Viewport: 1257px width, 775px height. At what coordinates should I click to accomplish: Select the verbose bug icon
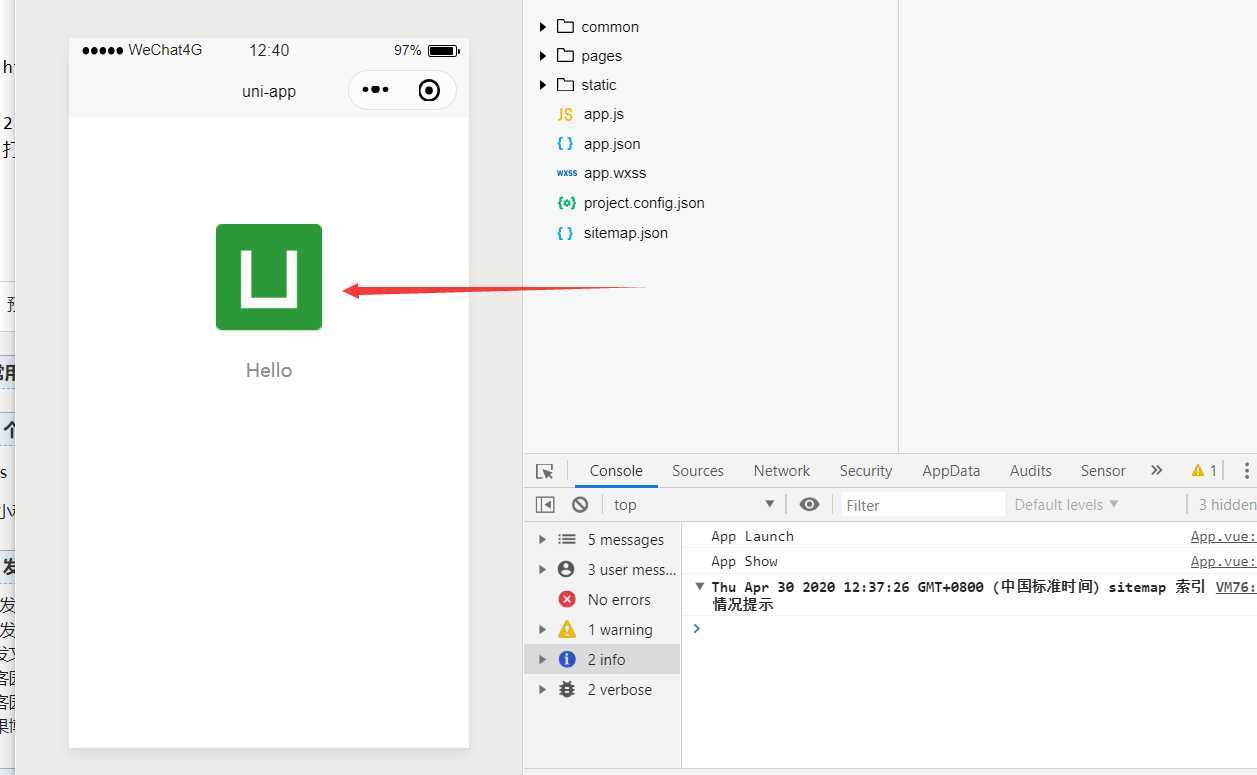click(567, 689)
